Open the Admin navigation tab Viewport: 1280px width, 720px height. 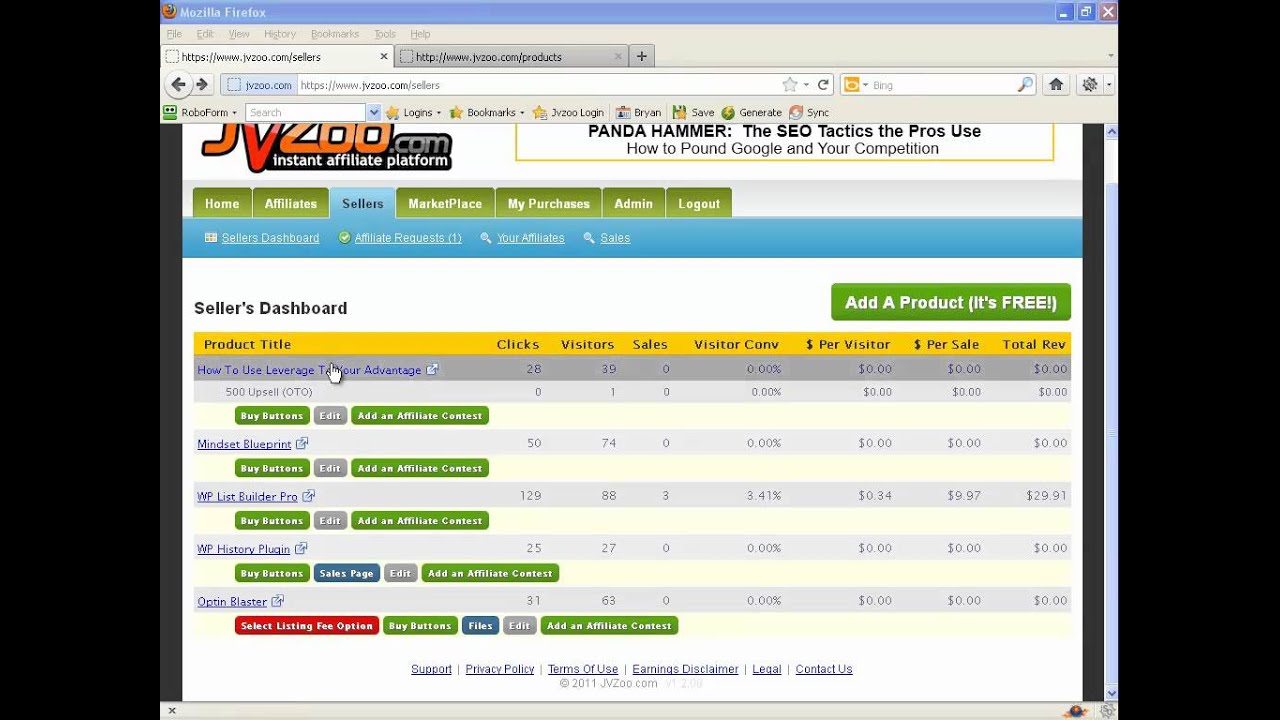(x=633, y=203)
